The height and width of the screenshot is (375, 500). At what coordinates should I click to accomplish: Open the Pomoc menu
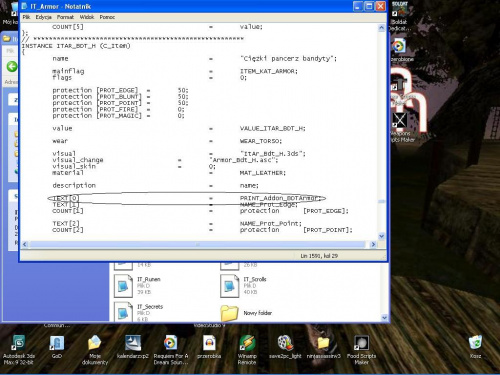[x=107, y=17]
